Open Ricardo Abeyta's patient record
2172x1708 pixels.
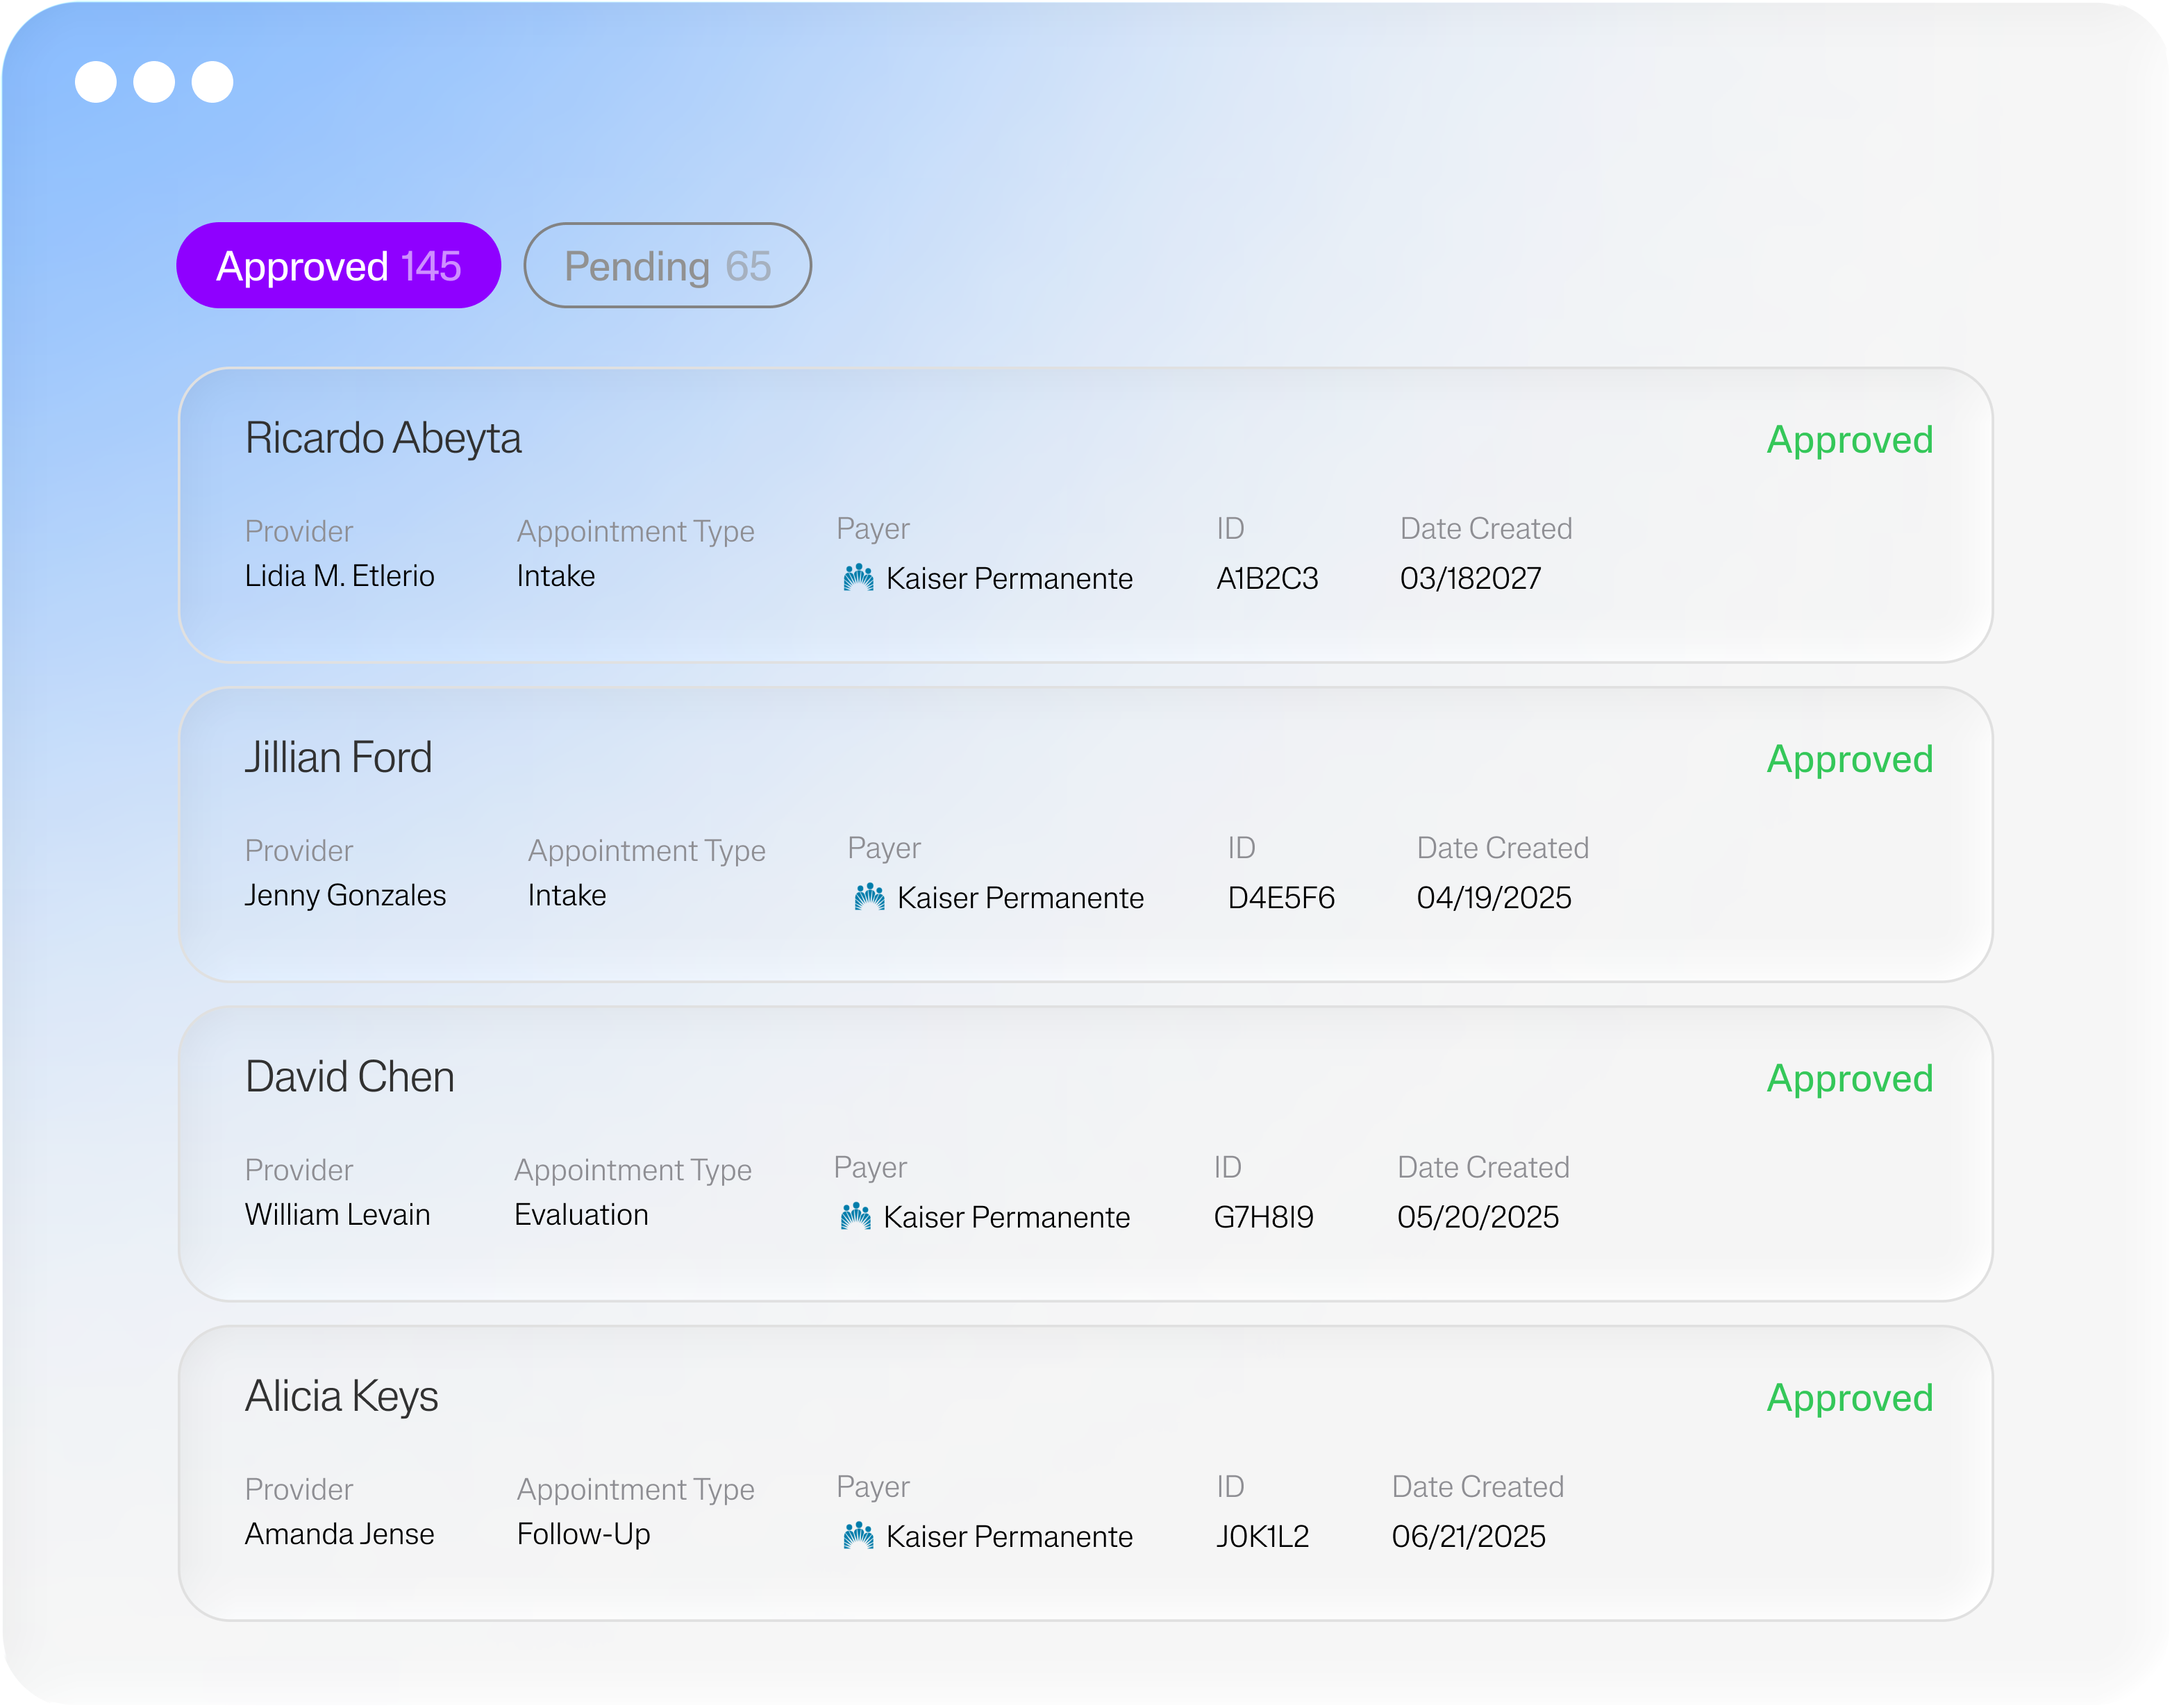click(x=383, y=439)
